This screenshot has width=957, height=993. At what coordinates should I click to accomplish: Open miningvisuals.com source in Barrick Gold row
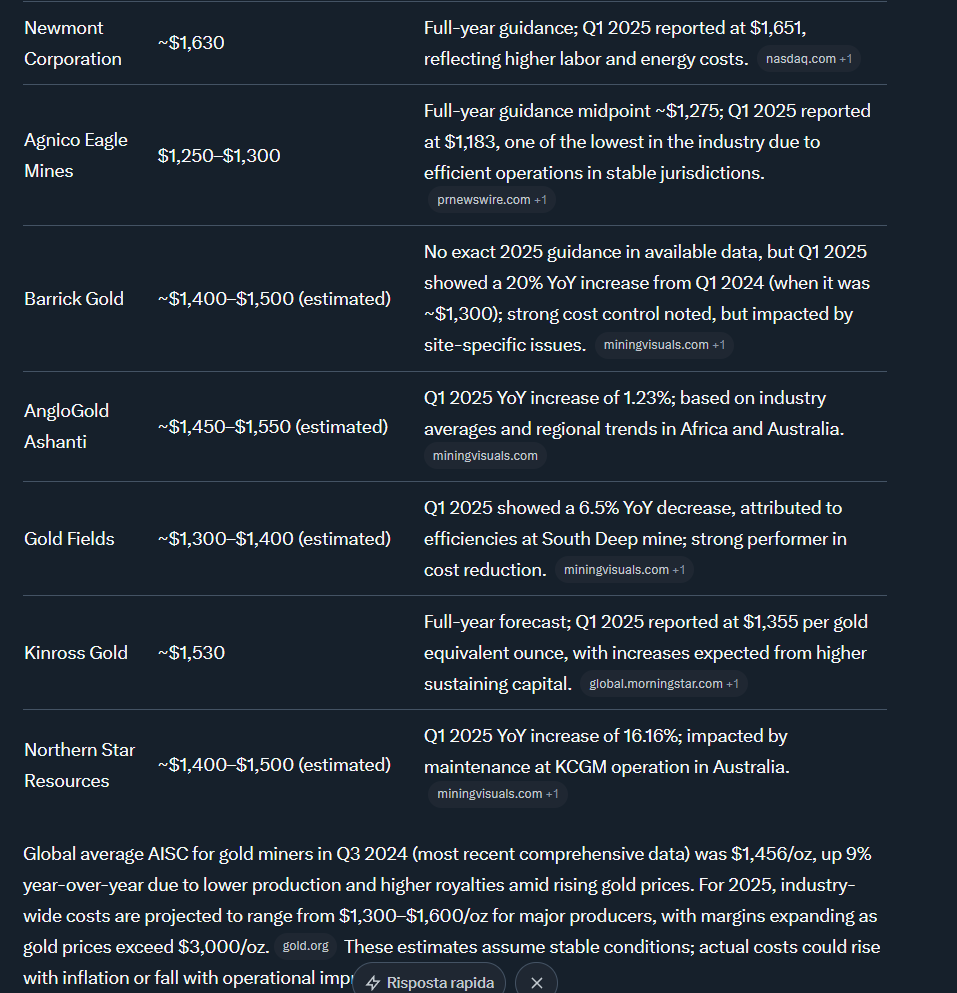665,345
